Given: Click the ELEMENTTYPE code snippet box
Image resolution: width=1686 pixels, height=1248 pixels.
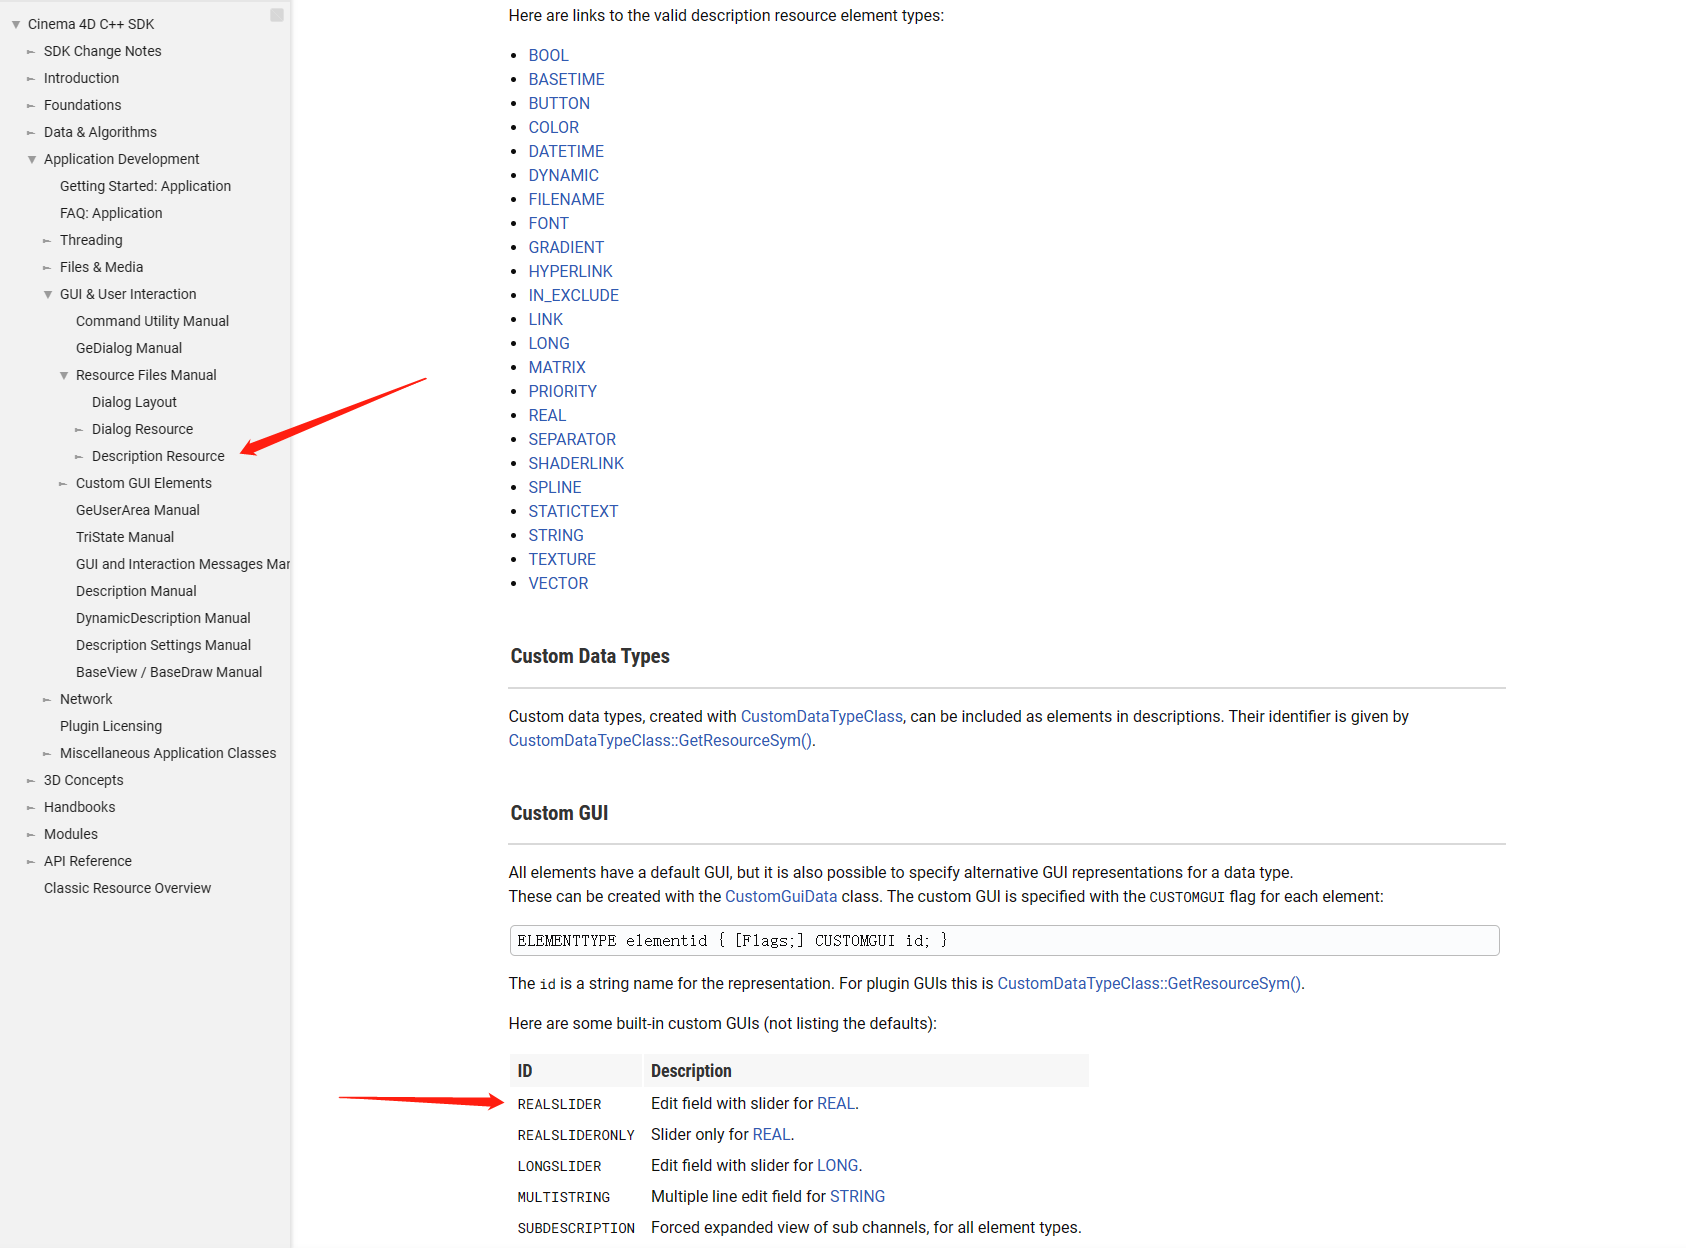Looking at the screenshot, I should [1004, 940].
